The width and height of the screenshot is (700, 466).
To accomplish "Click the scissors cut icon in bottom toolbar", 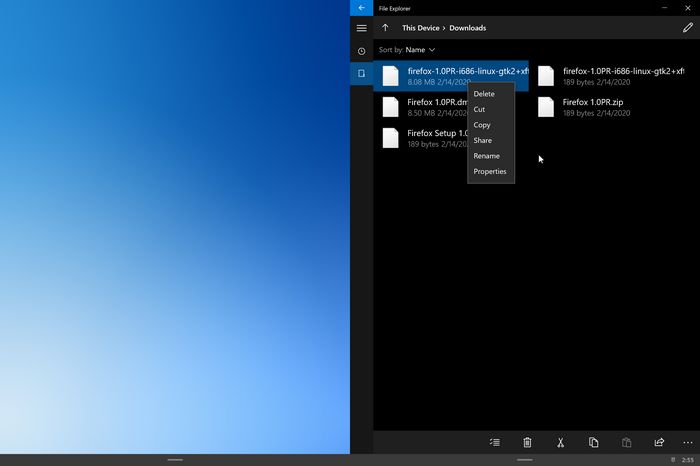I will [560, 442].
